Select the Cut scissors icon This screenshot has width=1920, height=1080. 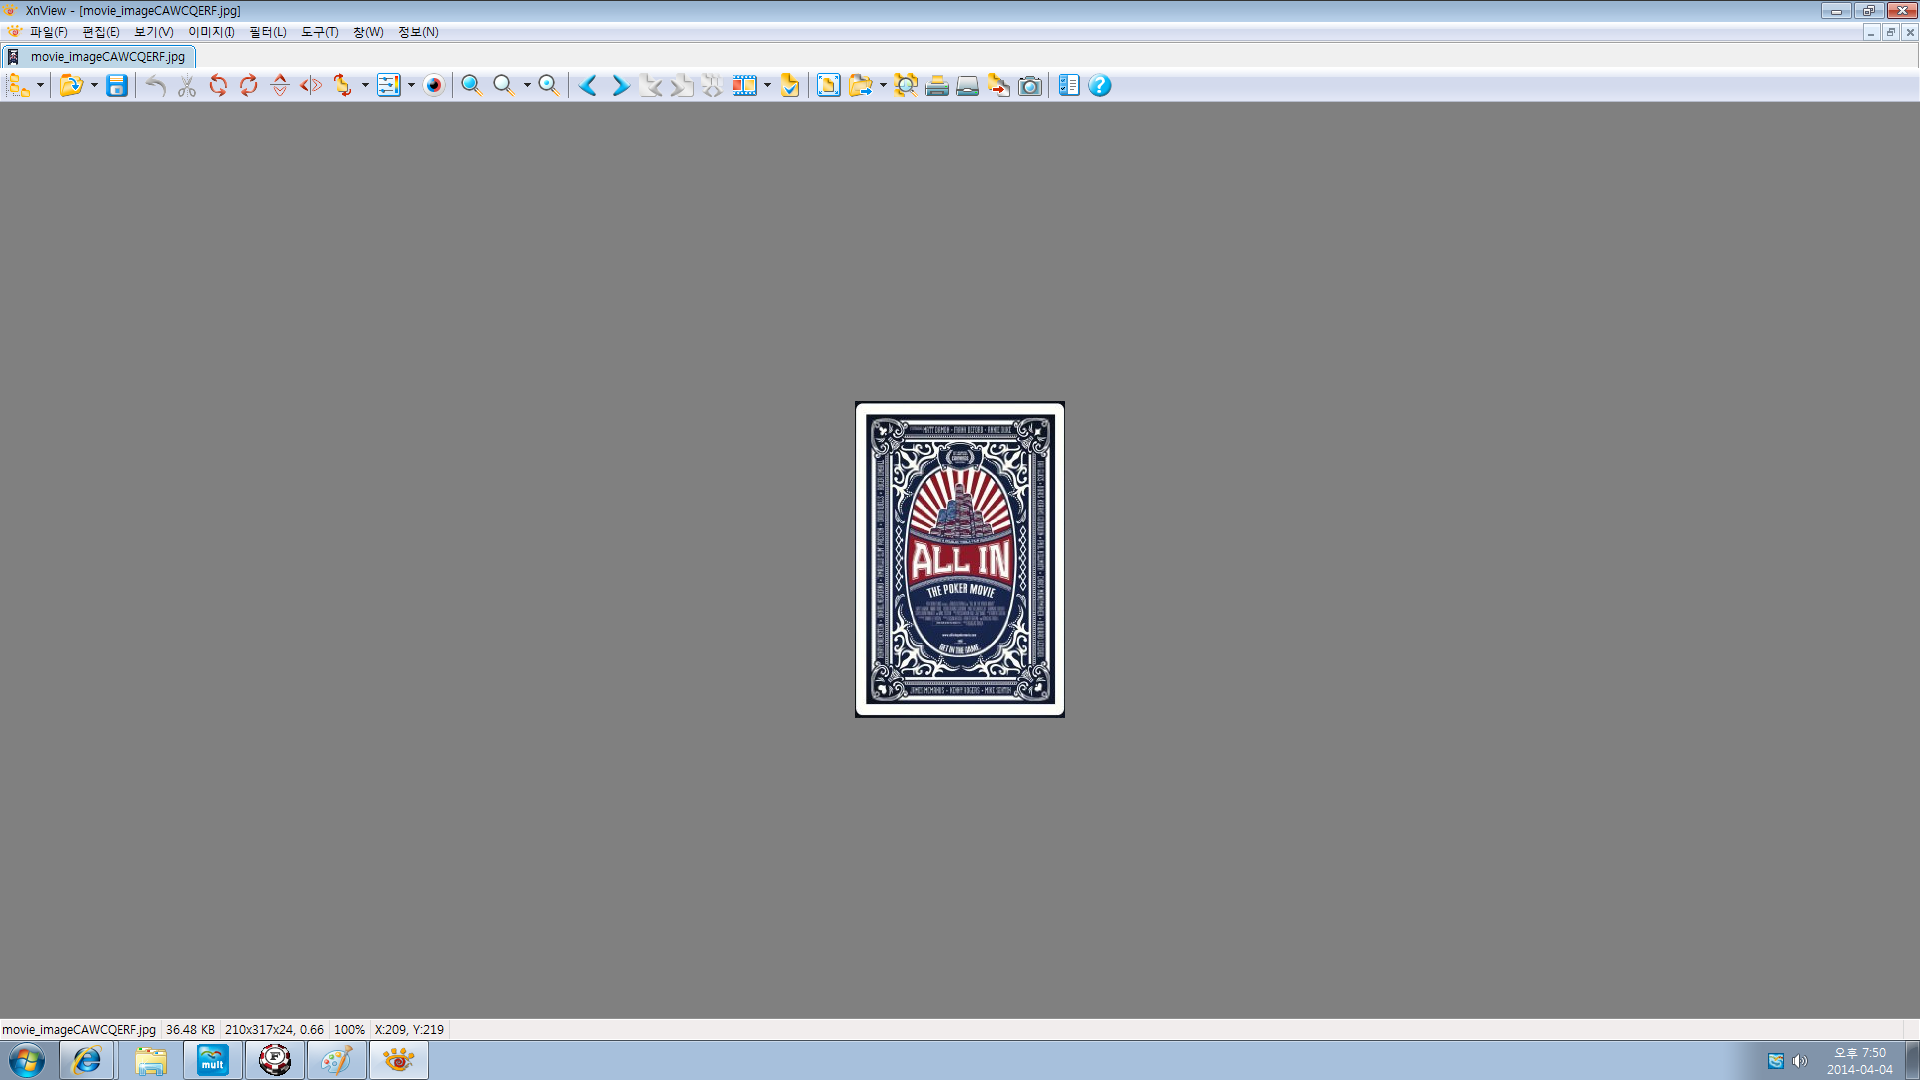pyautogui.click(x=187, y=86)
